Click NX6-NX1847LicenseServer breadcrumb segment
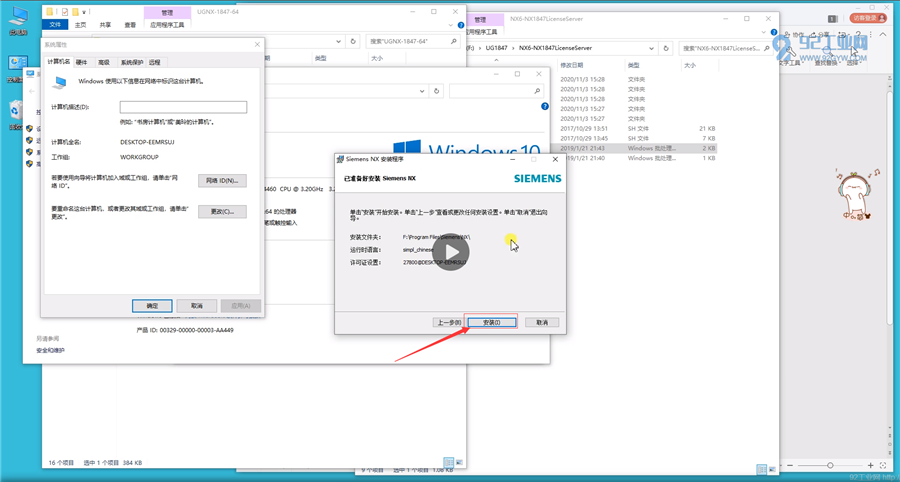The height and width of the screenshot is (482, 900). click(x=555, y=48)
